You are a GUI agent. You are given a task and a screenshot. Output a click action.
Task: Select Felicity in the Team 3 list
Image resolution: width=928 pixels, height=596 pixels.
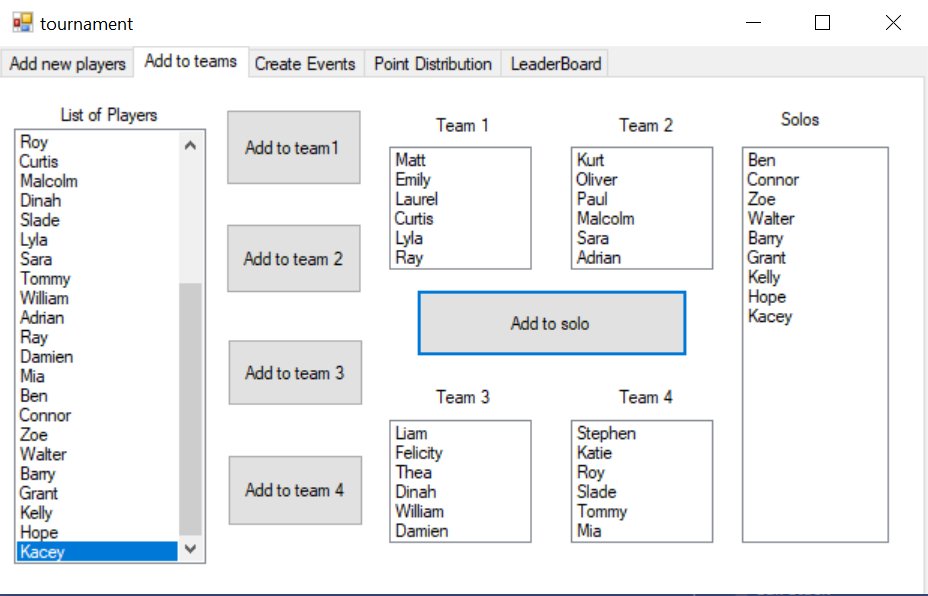[x=460, y=453]
